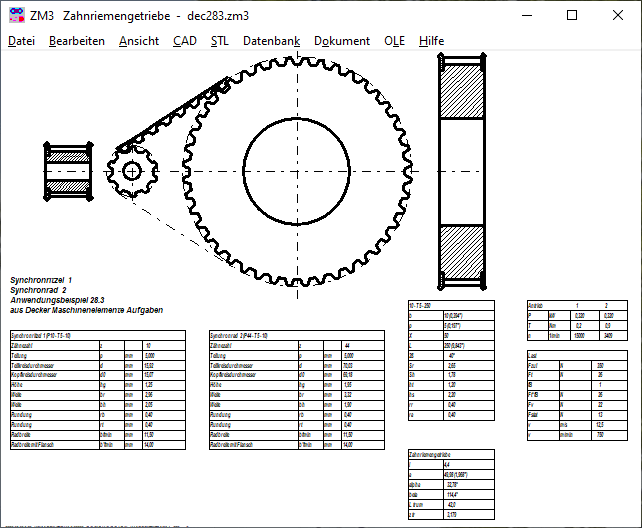Screen dimensions: 642x528
Task: Open the Dokument menu
Action: [341, 41]
